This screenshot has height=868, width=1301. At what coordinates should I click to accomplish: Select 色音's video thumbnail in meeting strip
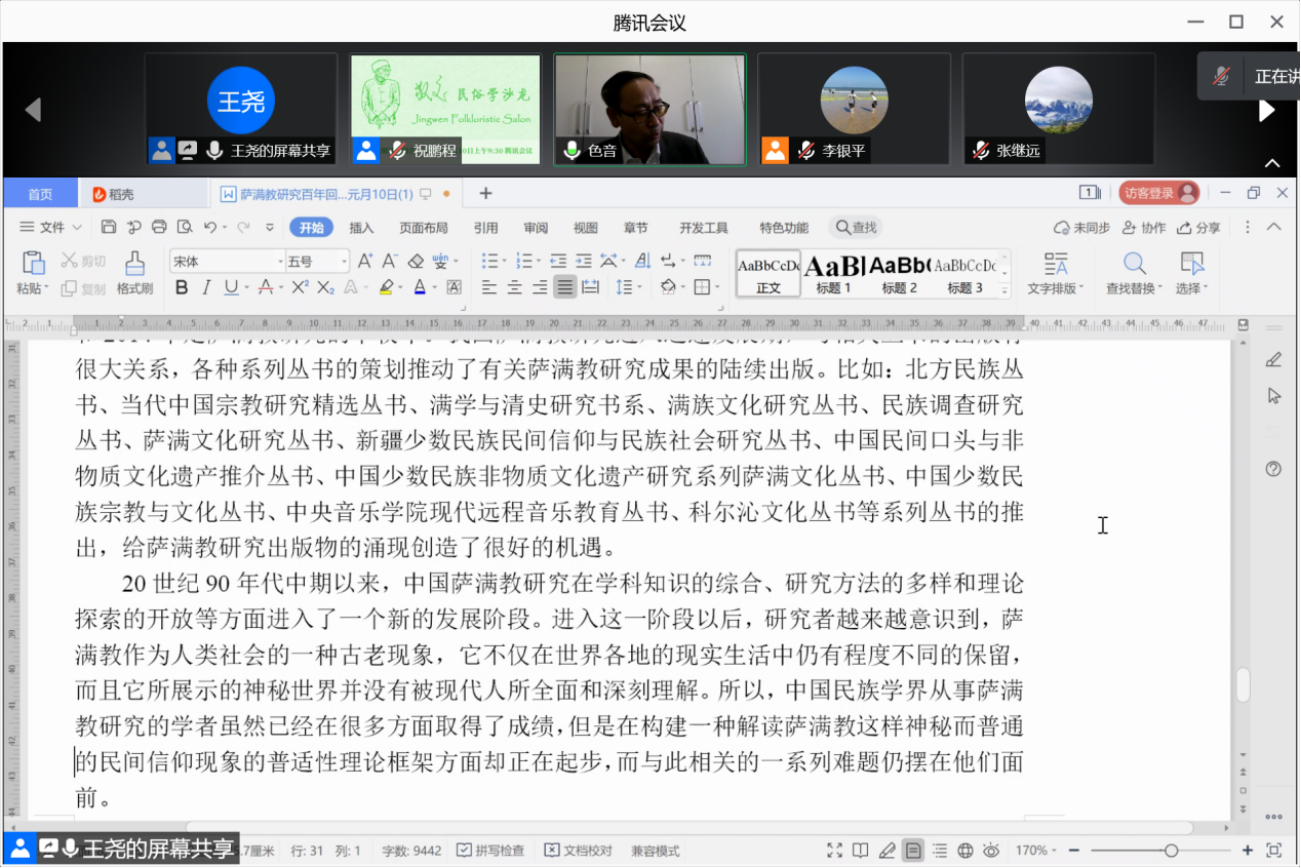coord(650,109)
